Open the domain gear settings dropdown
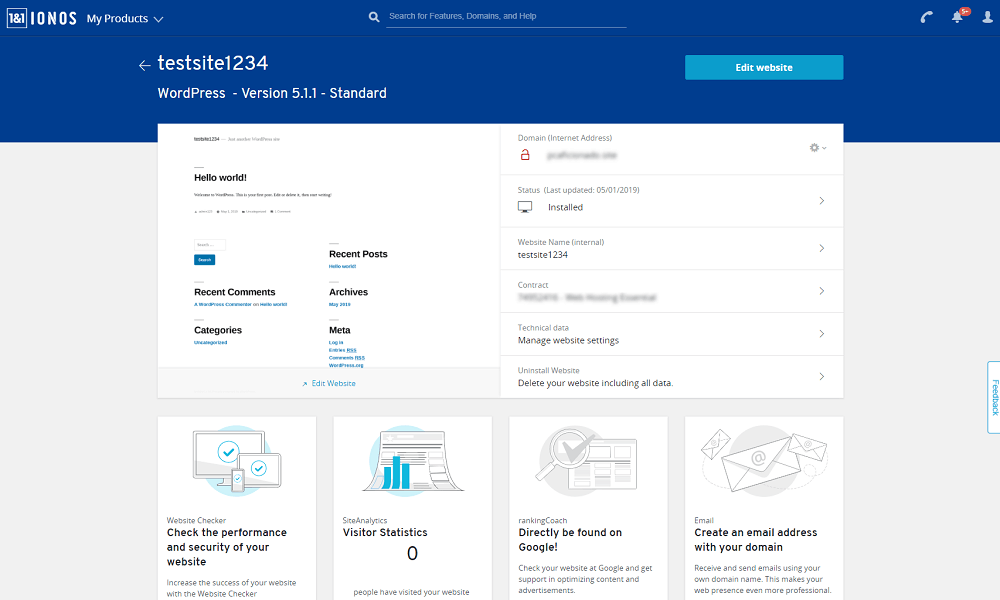The height and width of the screenshot is (600, 1000). pos(818,147)
